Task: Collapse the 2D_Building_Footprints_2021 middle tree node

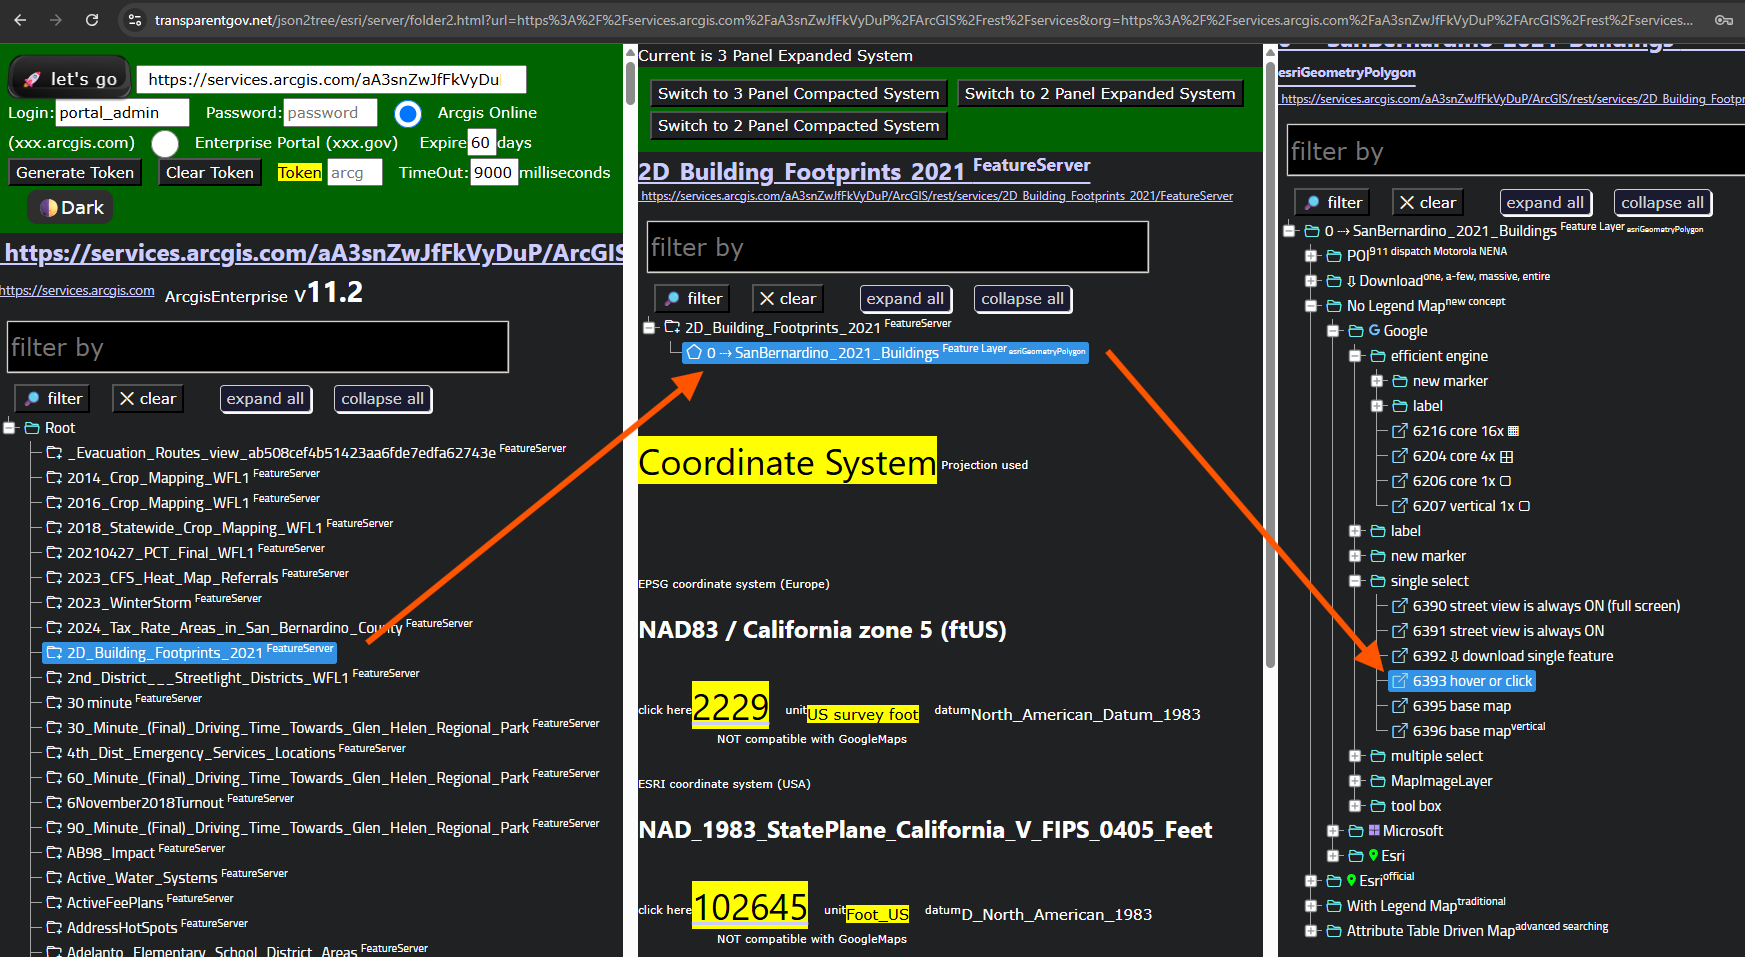Action: tap(649, 327)
